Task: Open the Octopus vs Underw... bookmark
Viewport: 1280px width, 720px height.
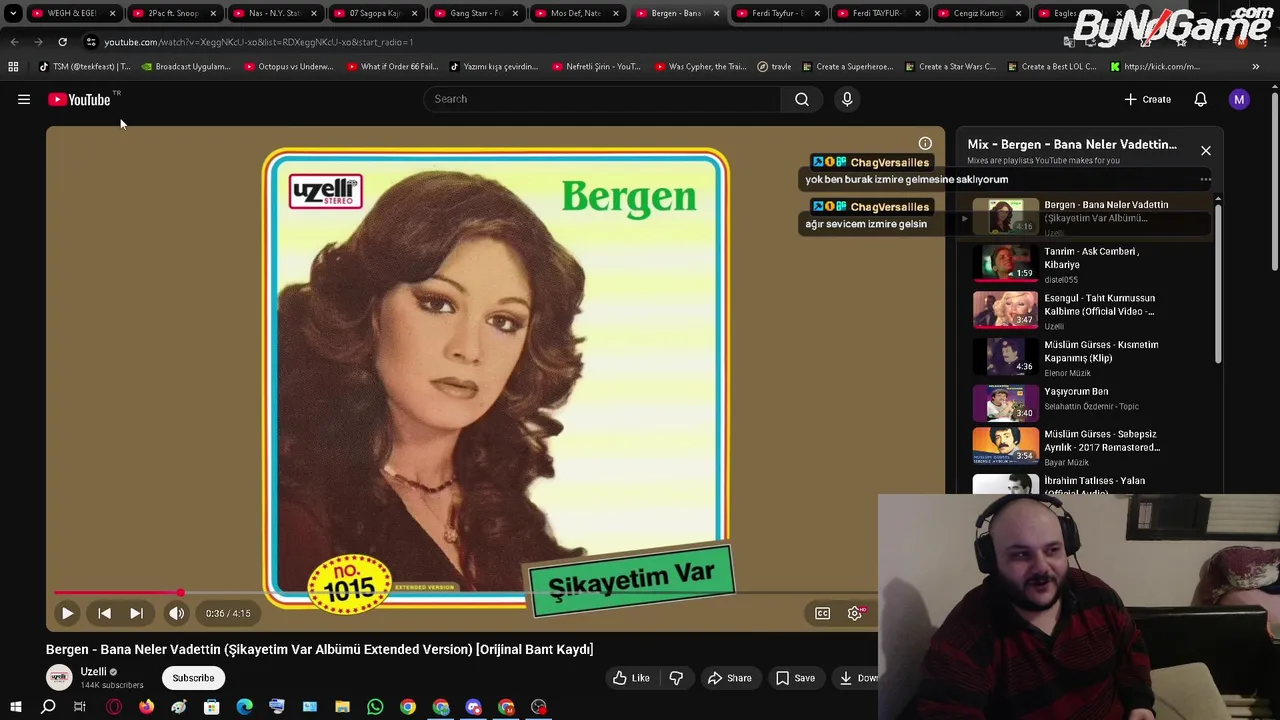Action: pos(288,67)
